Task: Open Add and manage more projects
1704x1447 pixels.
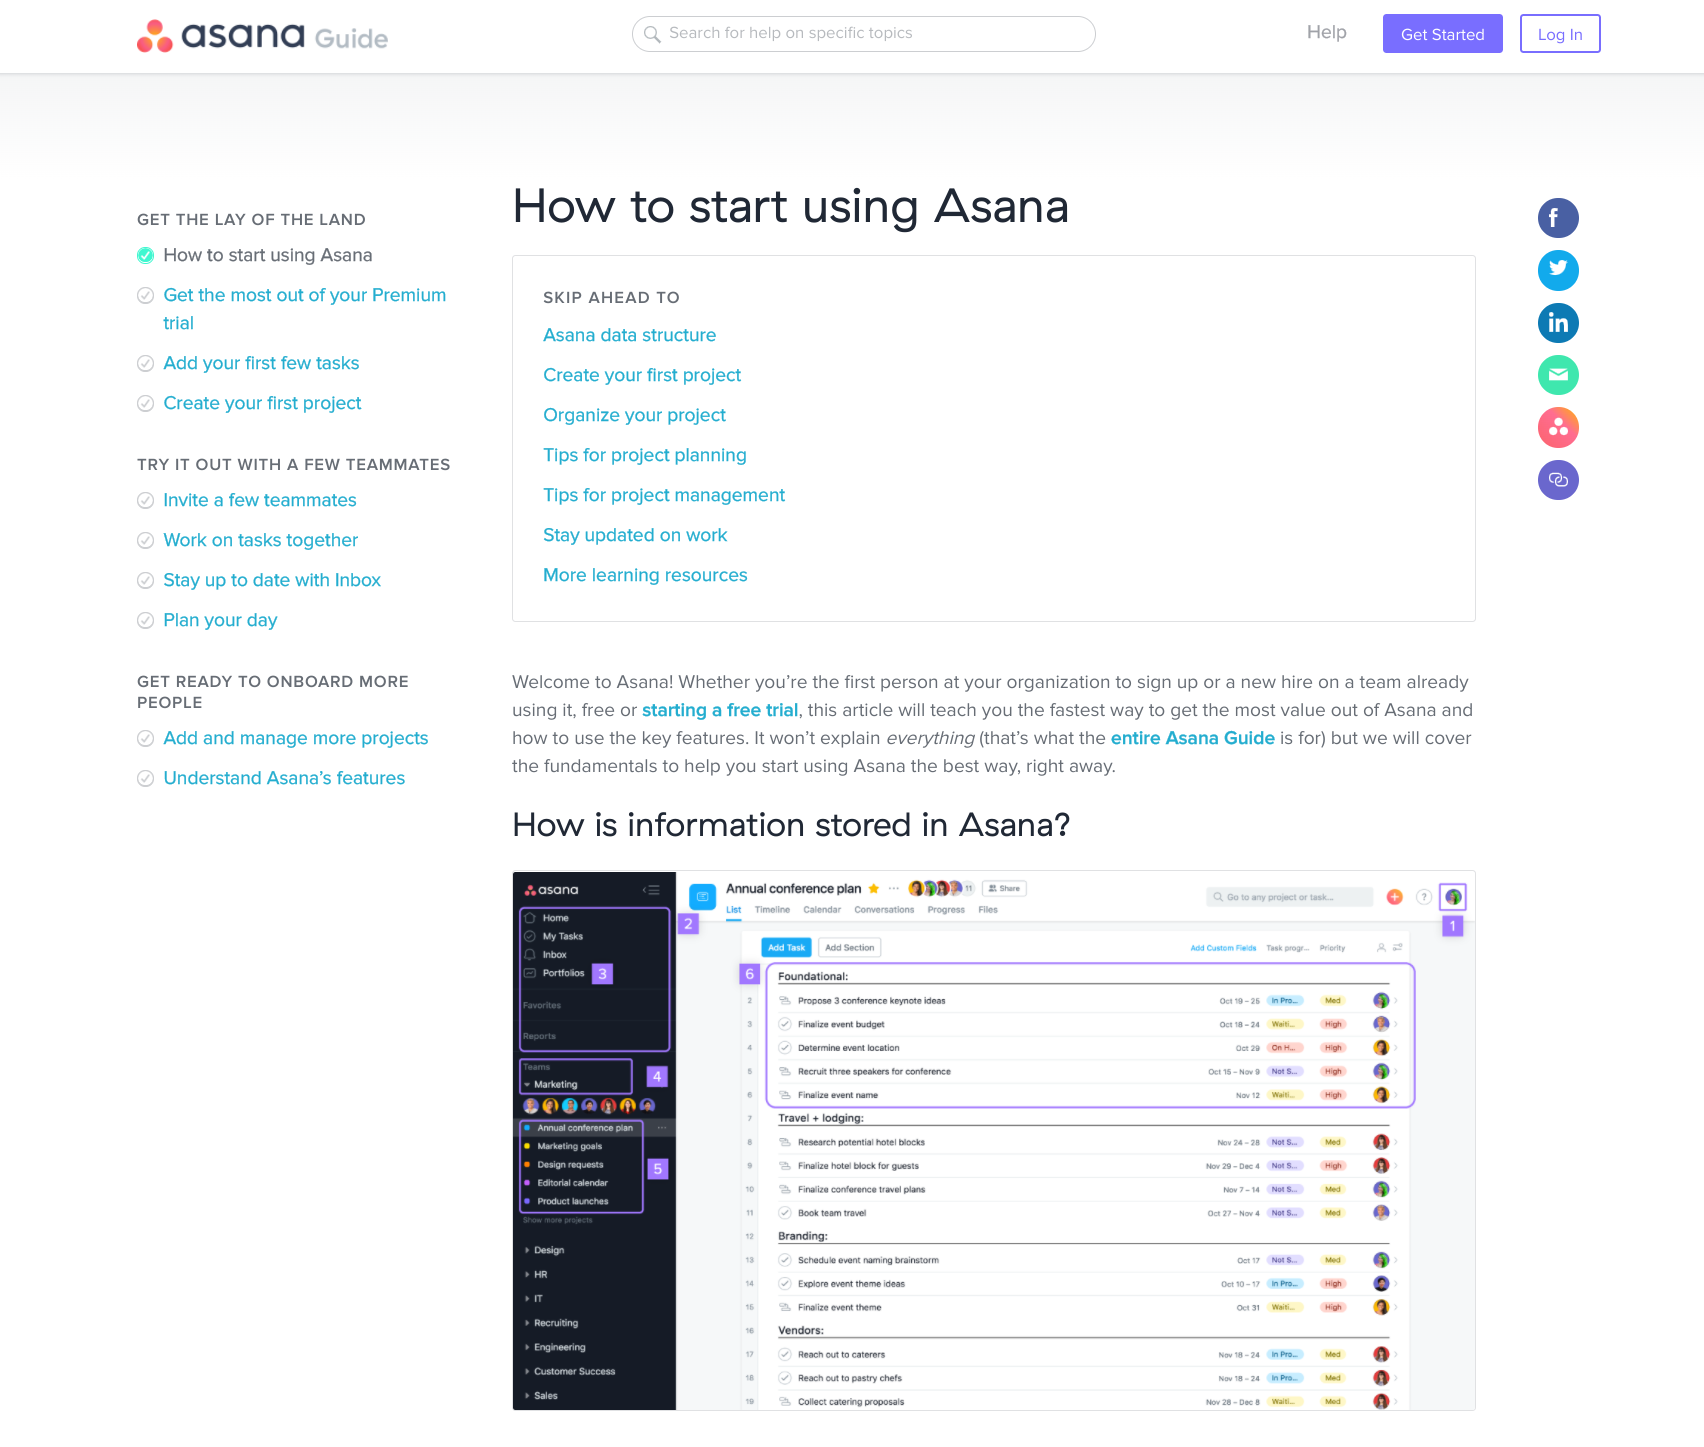Action: coord(296,738)
